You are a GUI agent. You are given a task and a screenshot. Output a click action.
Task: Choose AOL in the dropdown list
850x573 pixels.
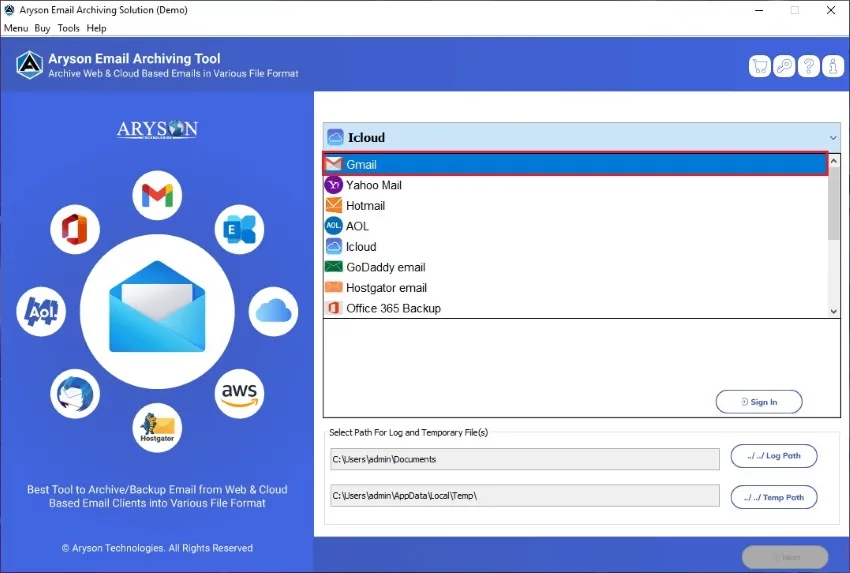(576, 226)
